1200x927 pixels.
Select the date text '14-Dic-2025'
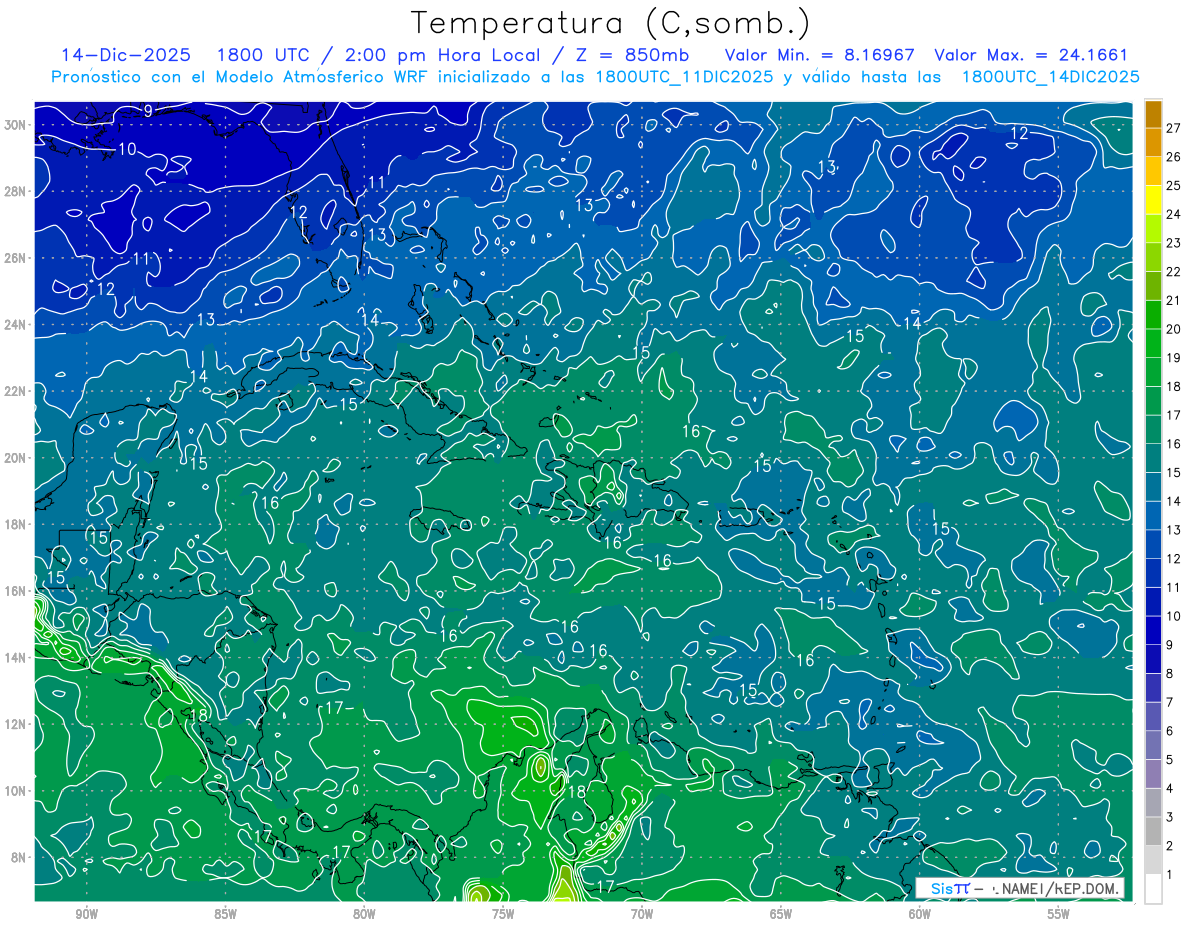tap(125, 55)
